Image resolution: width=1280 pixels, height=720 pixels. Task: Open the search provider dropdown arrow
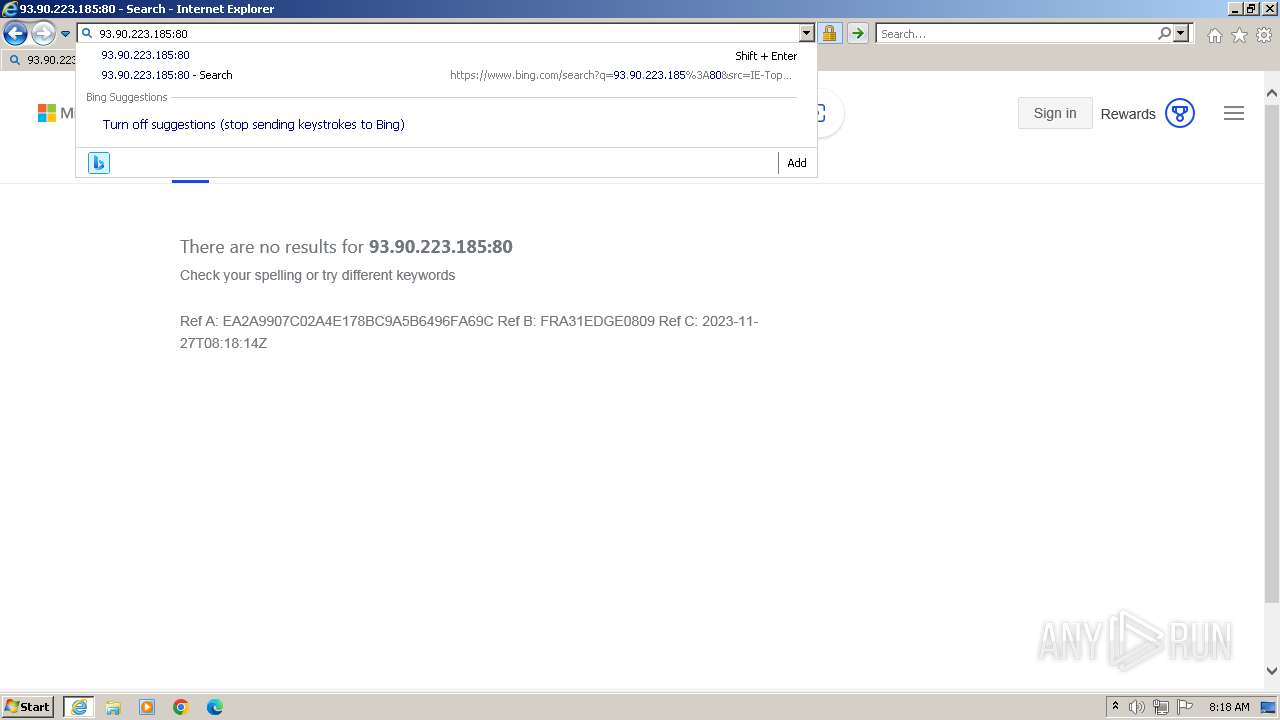tap(1181, 33)
